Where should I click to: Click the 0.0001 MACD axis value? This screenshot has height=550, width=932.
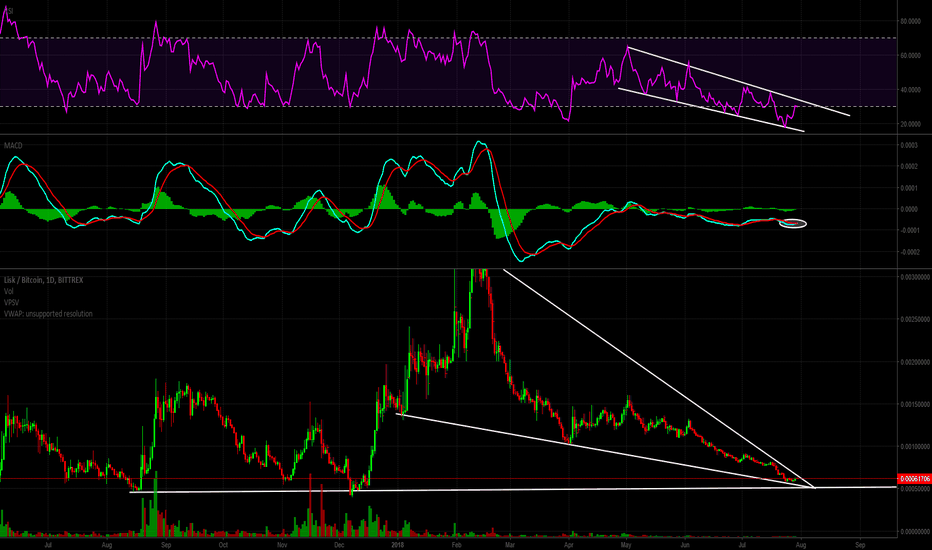pyautogui.click(x=909, y=188)
